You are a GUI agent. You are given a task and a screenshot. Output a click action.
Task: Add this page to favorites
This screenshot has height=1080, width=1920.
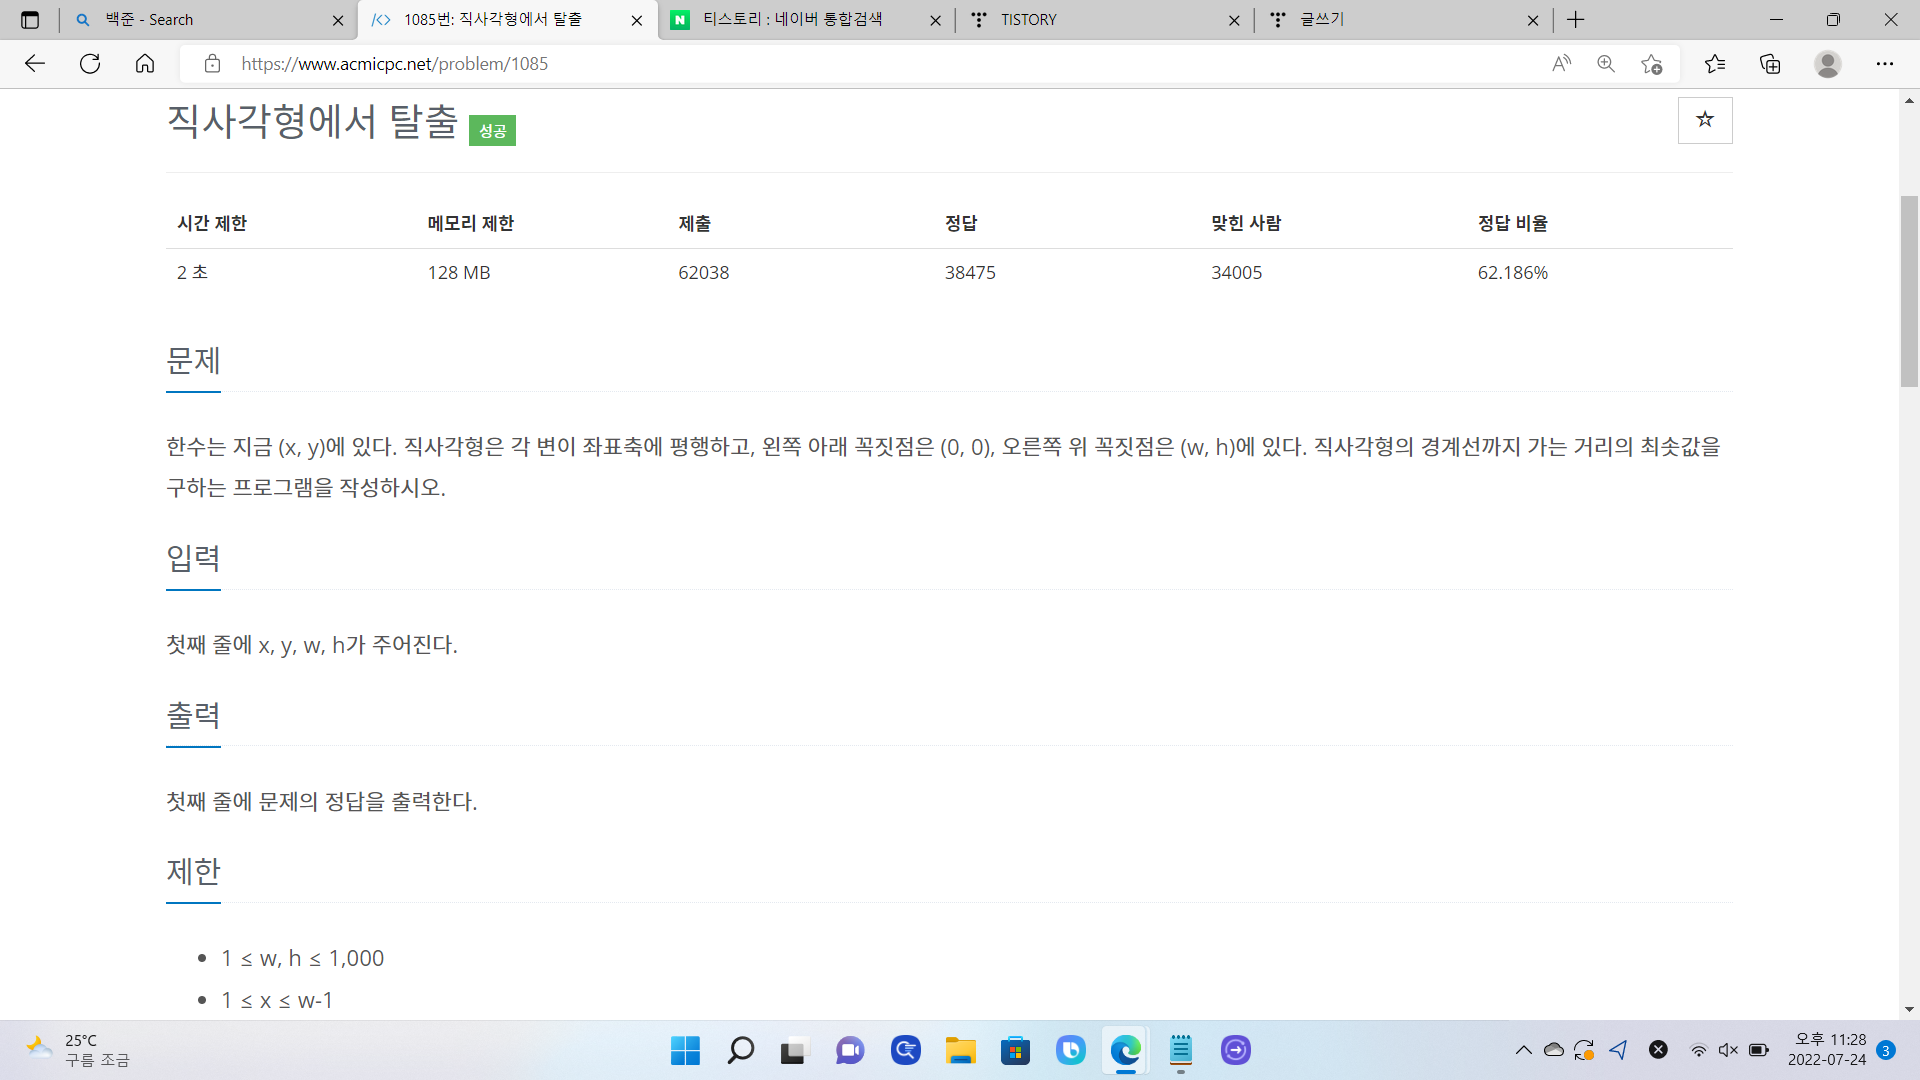[x=1651, y=64]
